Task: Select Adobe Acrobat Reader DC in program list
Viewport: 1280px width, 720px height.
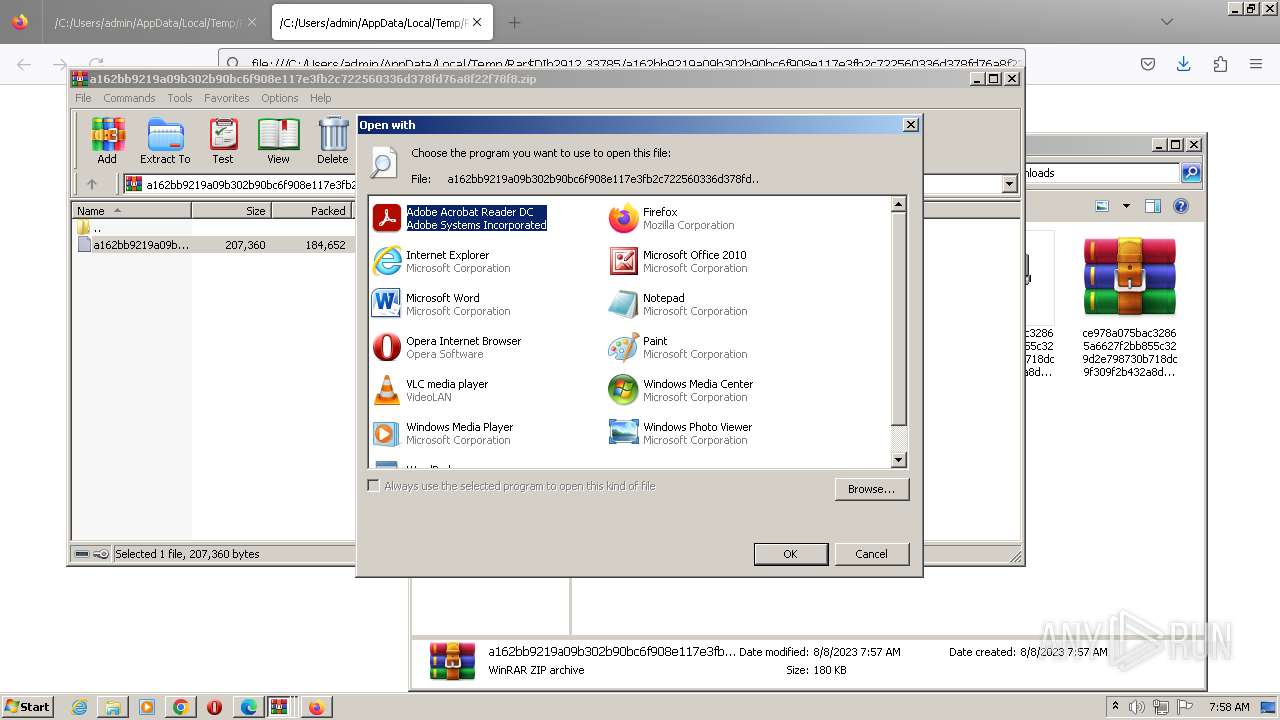Action: pyautogui.click(x=460, y=218)
